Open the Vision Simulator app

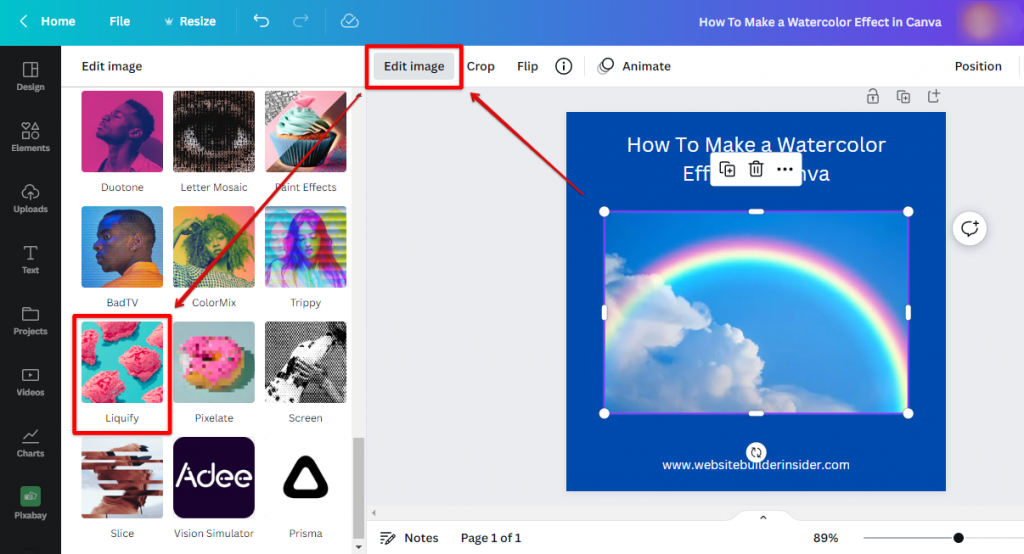pos(214,478)
